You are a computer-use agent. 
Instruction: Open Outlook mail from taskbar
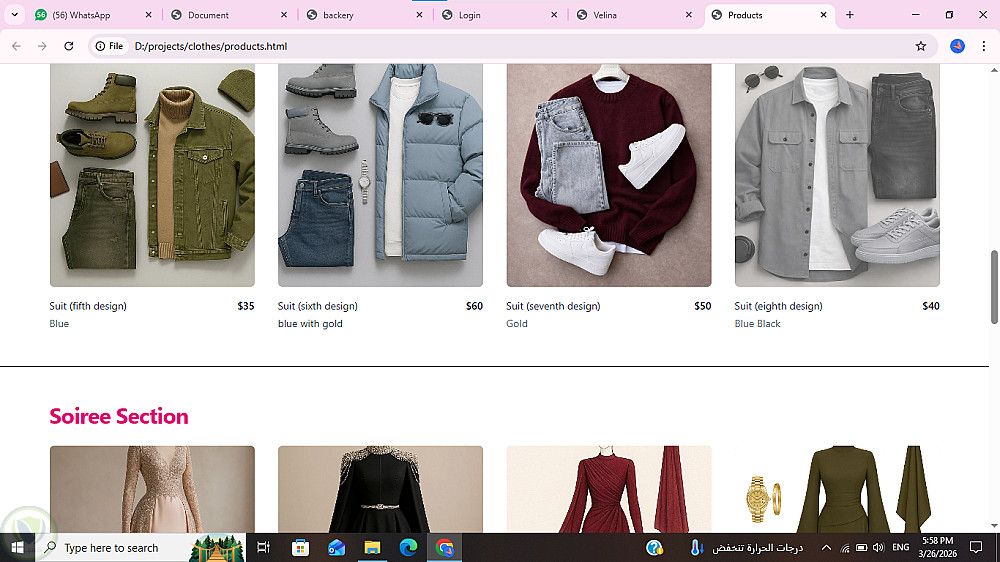336,547
